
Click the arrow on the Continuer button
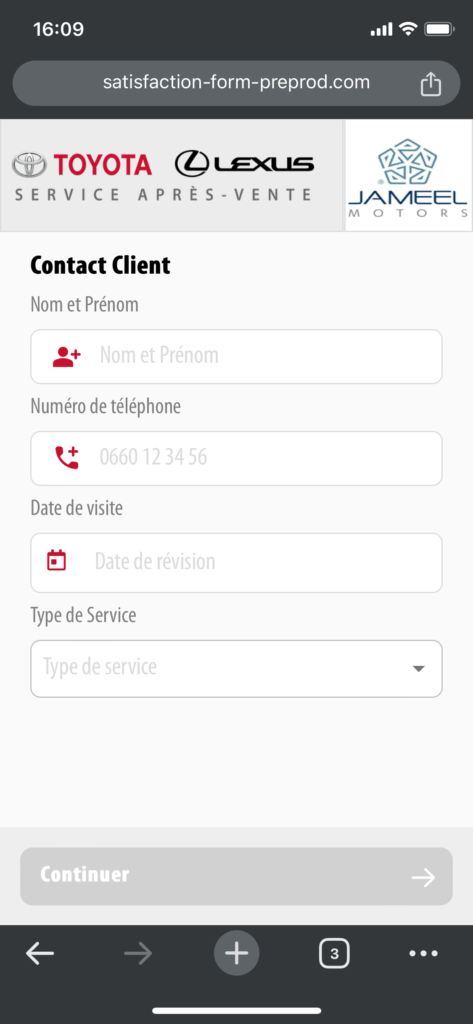click(423, 878)
